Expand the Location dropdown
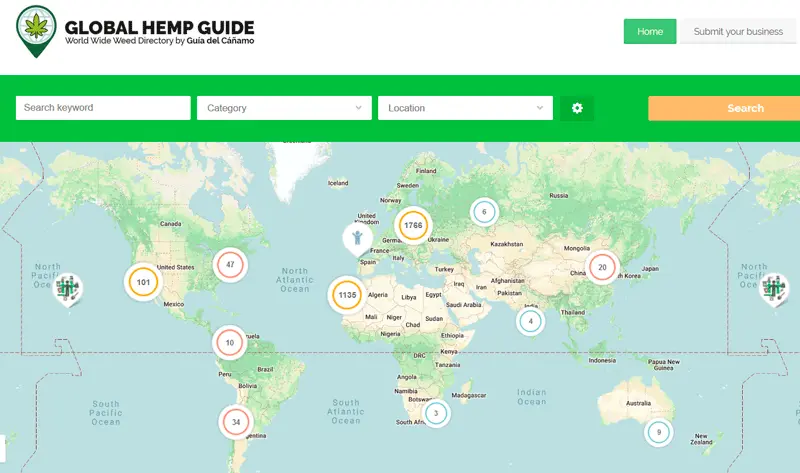 coord(465,108)
